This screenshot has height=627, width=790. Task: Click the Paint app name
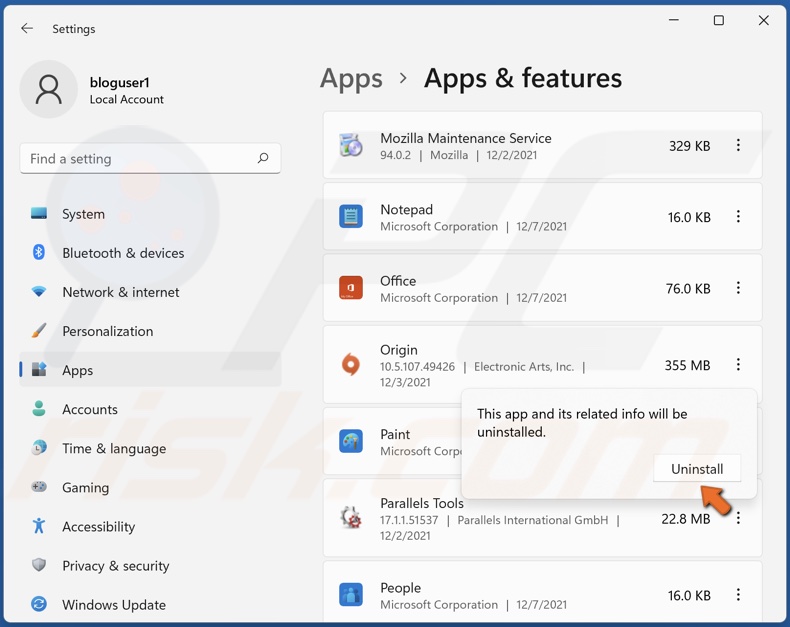point(395,434)
